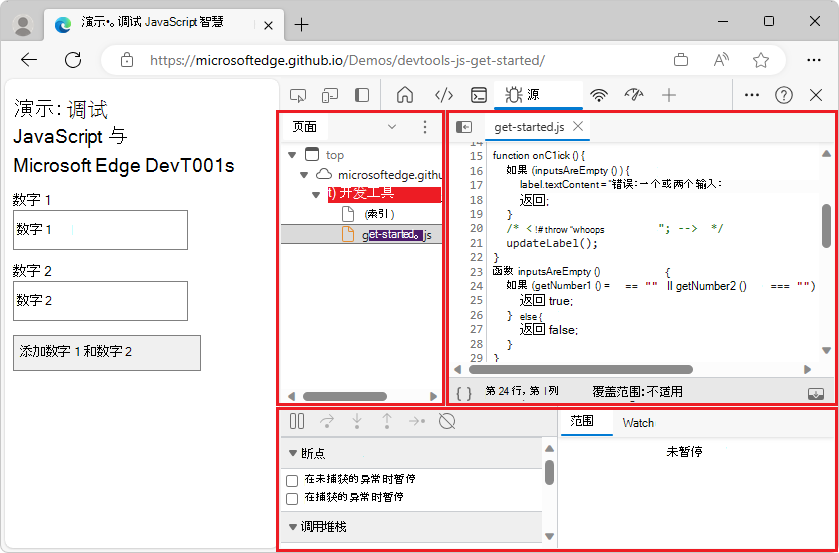Click the pretty print braces icon
Screen dimensions: 839x553
(x=464, y=393)
